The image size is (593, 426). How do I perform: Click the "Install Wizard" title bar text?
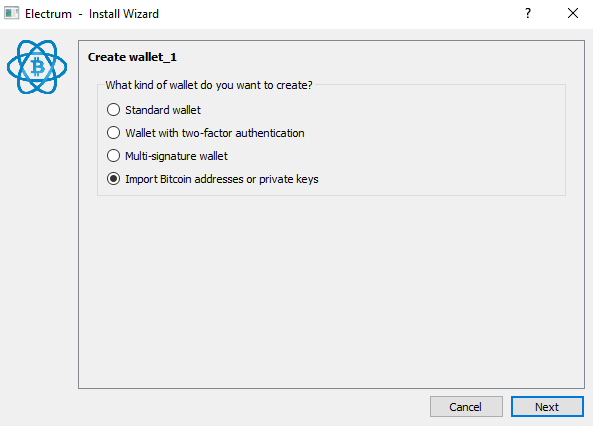click(124, 14)
